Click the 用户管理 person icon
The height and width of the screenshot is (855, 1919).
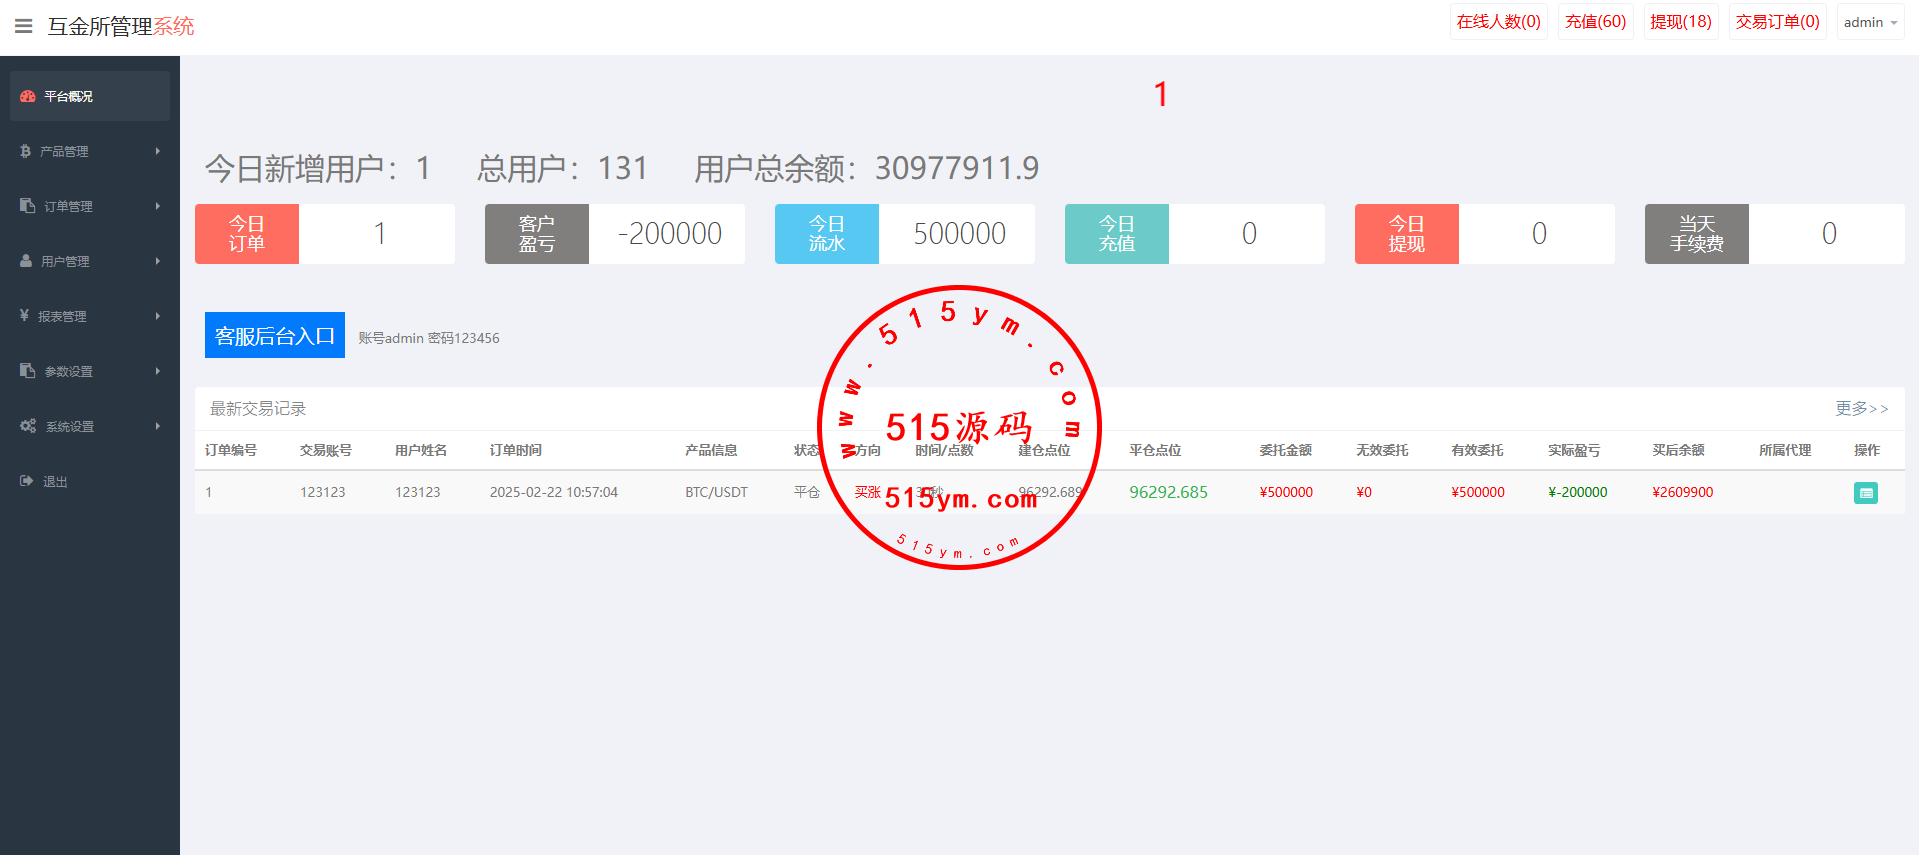(x=27, y=261)
